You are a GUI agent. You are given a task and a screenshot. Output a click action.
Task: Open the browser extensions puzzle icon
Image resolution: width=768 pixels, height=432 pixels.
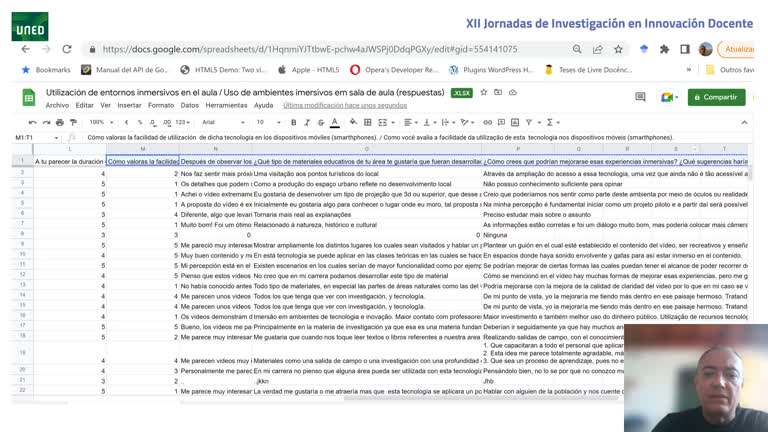coord(664,49)
